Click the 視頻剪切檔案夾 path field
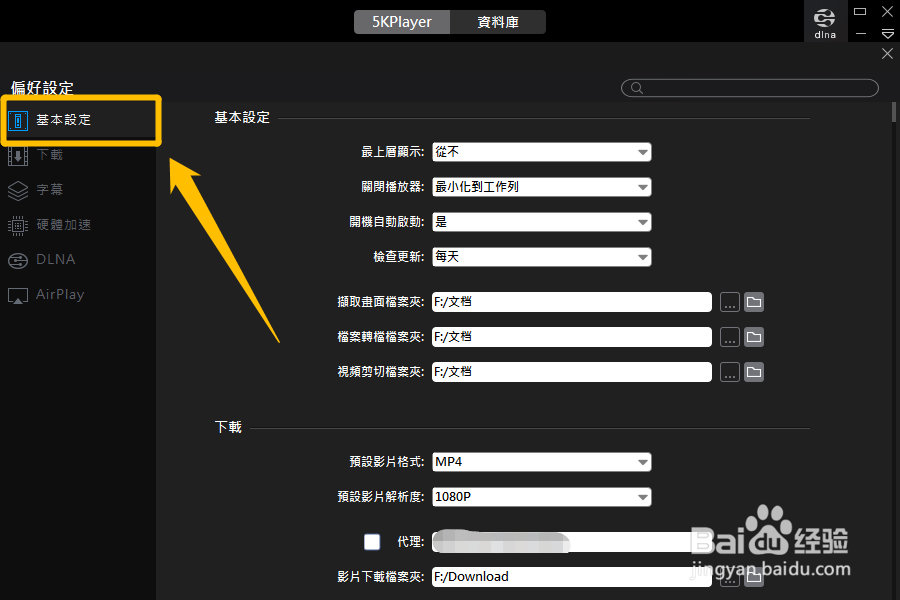This screenshot has width=900, height=600. [x=572, y=372]
